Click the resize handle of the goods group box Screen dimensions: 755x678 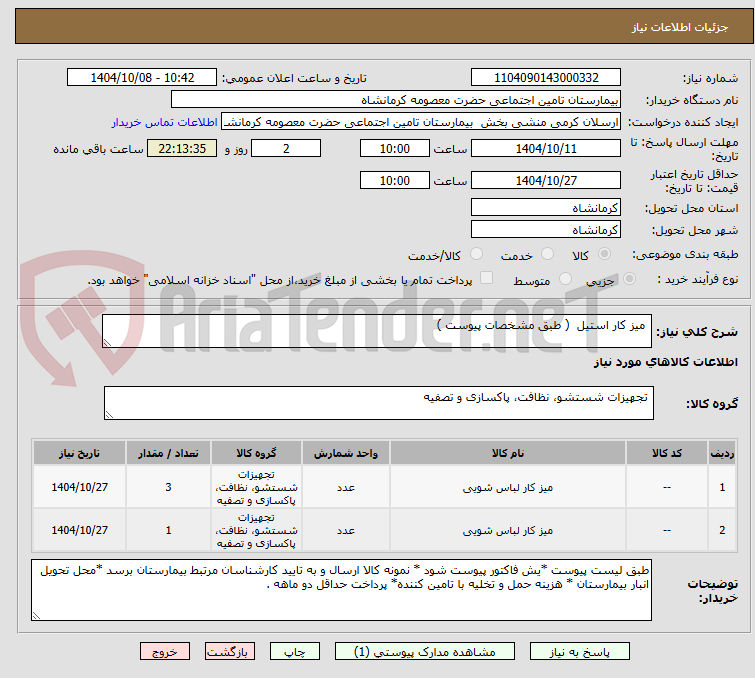click(109, 415)
